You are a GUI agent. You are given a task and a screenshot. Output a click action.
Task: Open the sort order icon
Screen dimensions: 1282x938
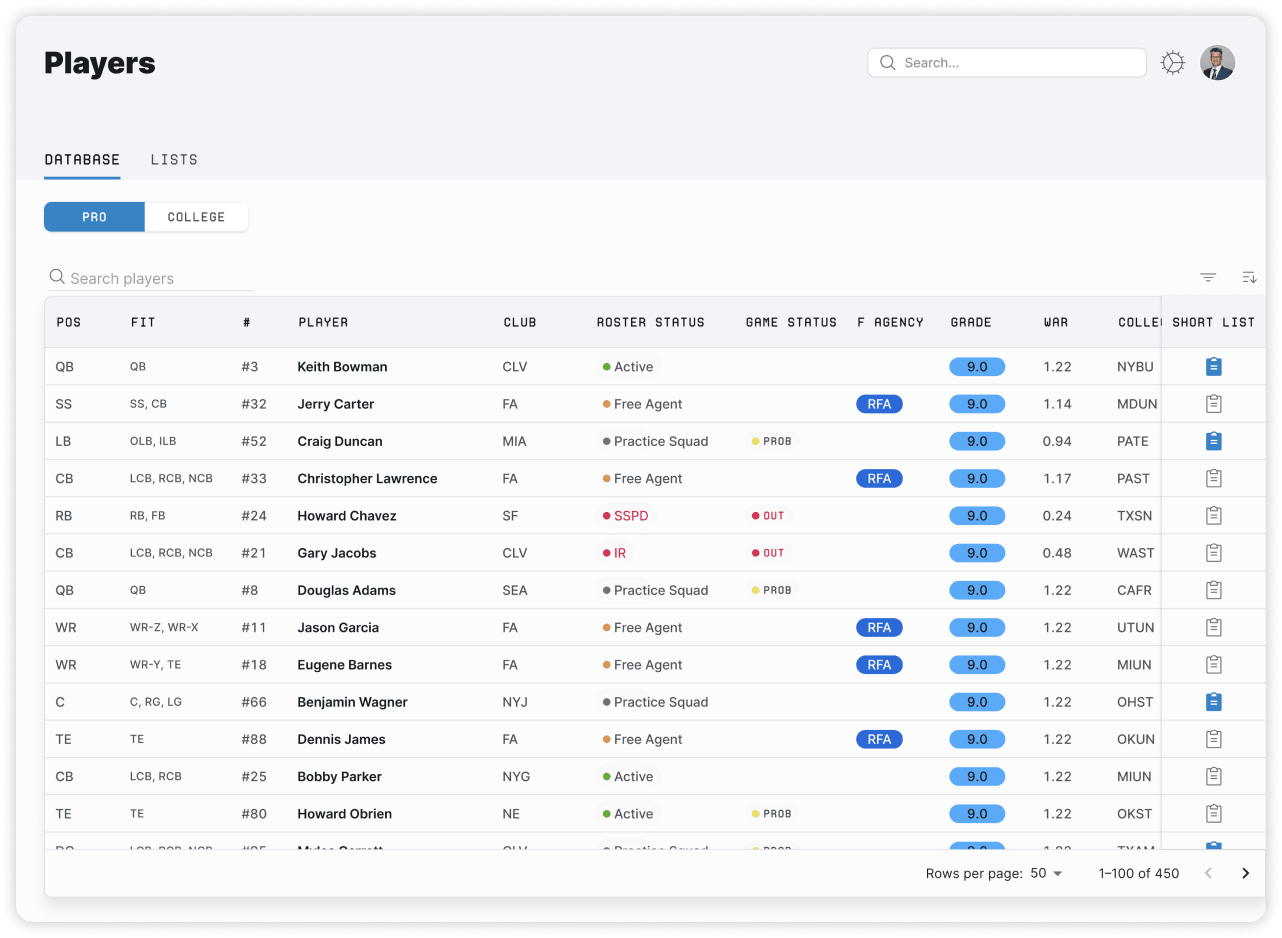[x=1249, y=277]
